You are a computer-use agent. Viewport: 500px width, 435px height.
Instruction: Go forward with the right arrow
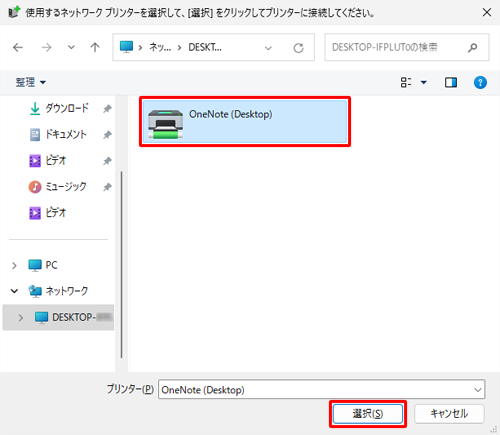(x=46, y=48)
